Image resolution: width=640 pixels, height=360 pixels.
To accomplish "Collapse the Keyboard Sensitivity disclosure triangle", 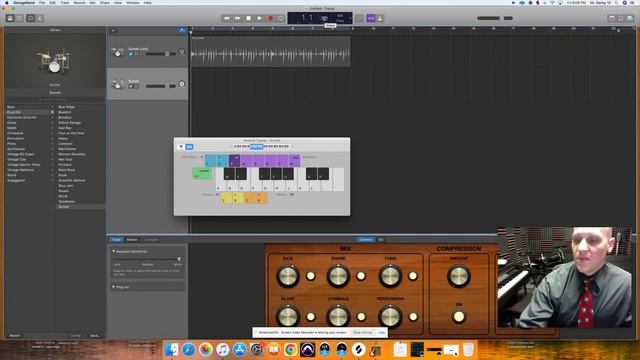I will tap(113, 251).
